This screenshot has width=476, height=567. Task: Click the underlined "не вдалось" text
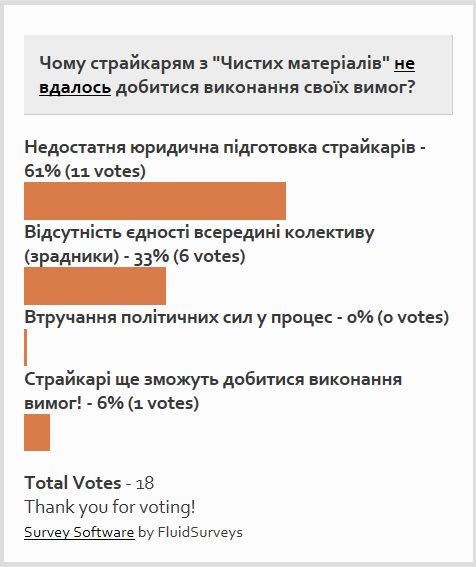click(227, 75)
